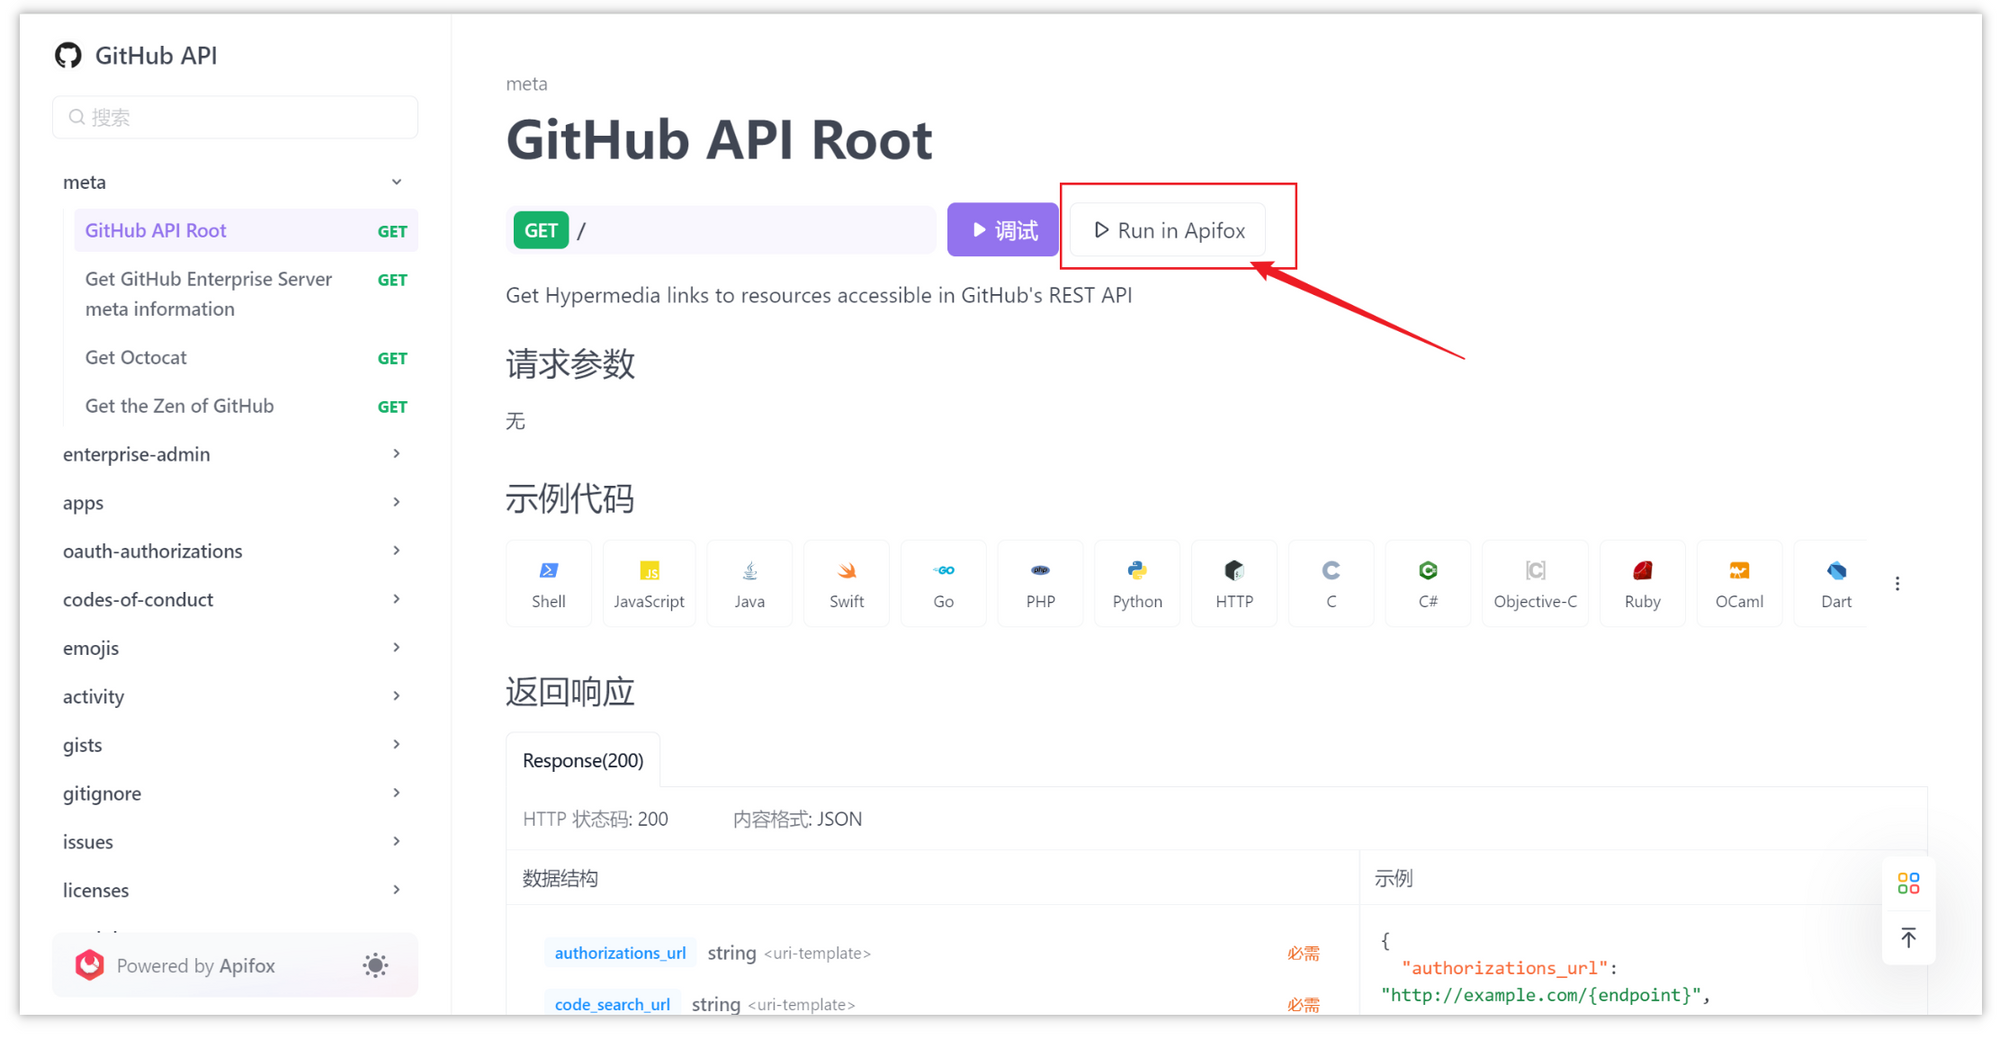Focus the 搜索 search input field
The image size is (2000, 1039).
point(235,117)
